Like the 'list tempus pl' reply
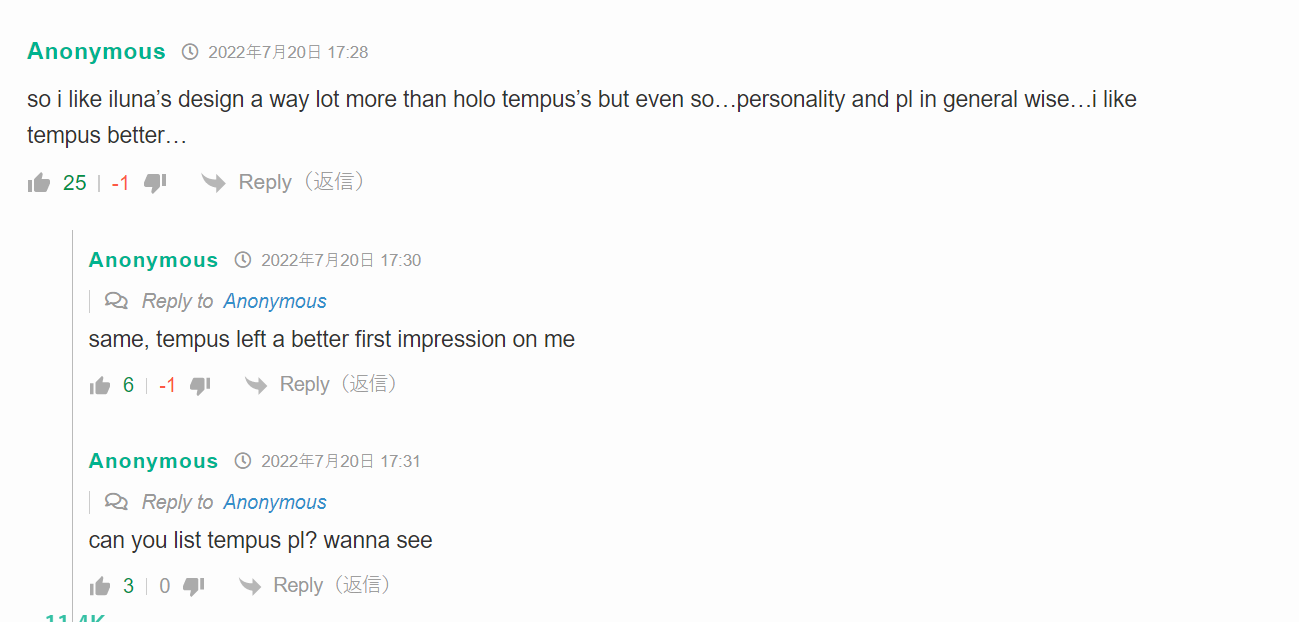The image size is (1299, 622). 100,586
